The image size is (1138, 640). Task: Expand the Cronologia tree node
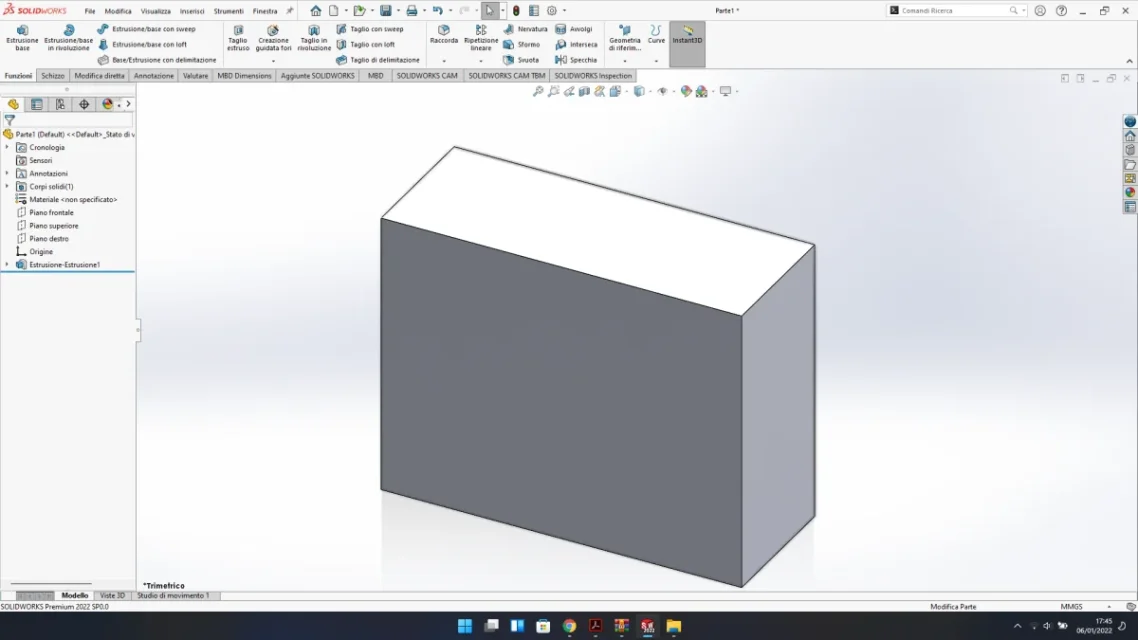click(x=7, y=147)
